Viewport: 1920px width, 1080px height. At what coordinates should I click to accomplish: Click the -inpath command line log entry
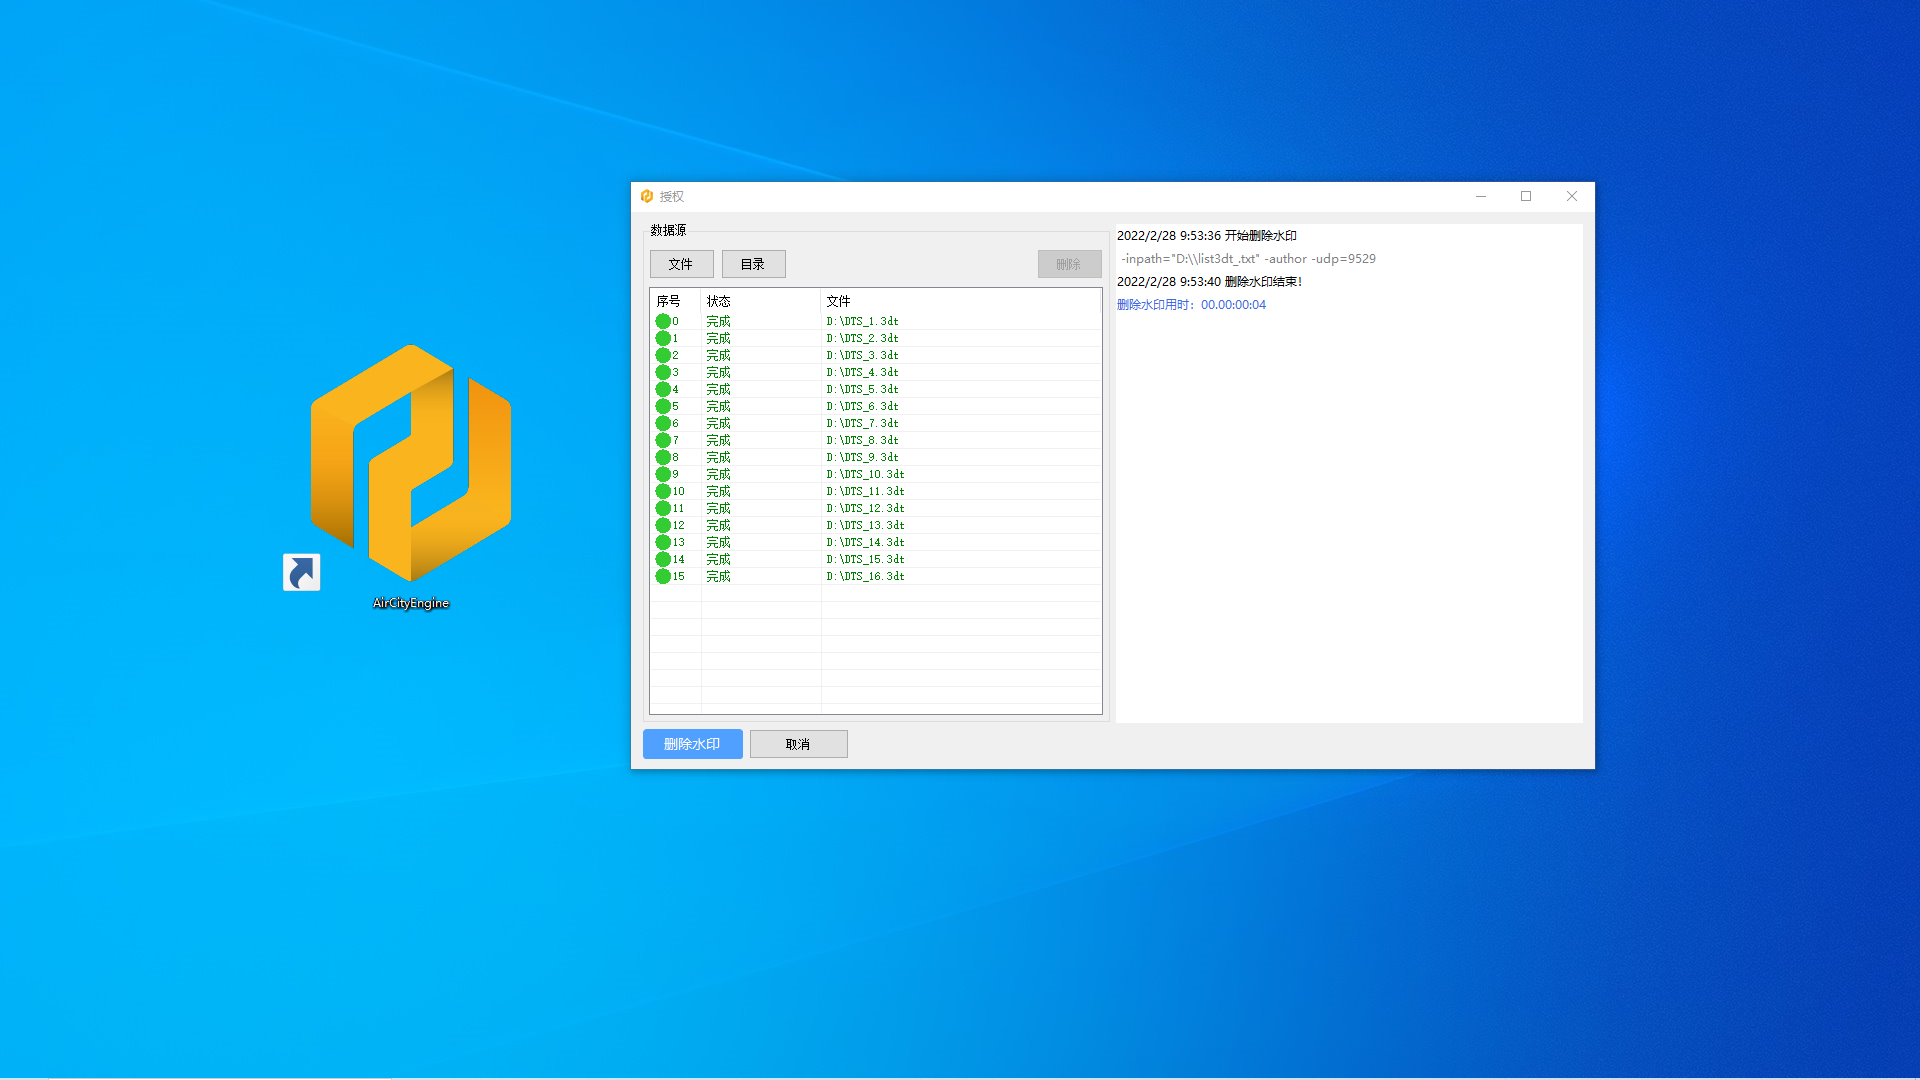(1248, 259)
